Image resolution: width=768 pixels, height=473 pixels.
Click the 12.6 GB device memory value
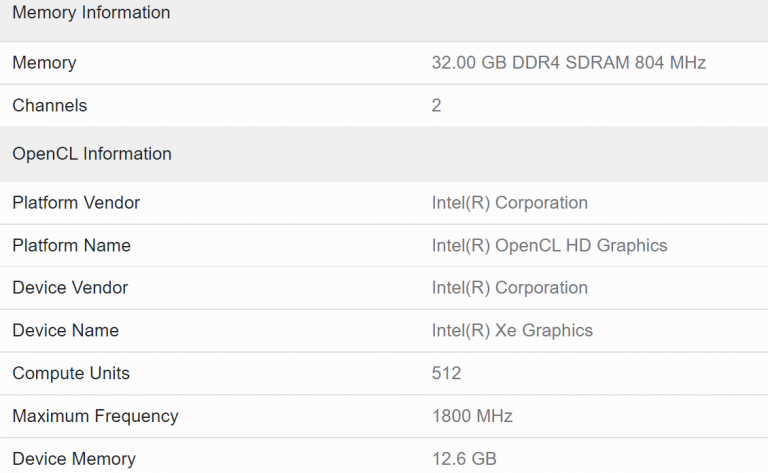[464, 459]
